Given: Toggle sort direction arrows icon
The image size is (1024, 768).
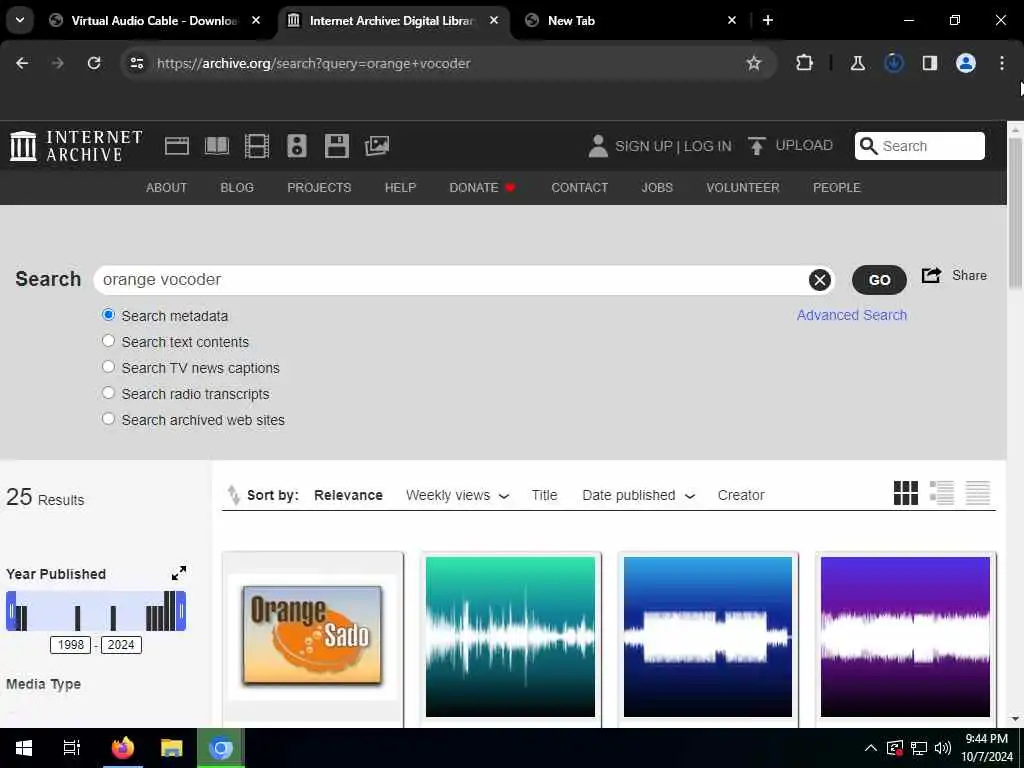Looking at the screenshot, I should pyautogui.click(x=233, y=495).
